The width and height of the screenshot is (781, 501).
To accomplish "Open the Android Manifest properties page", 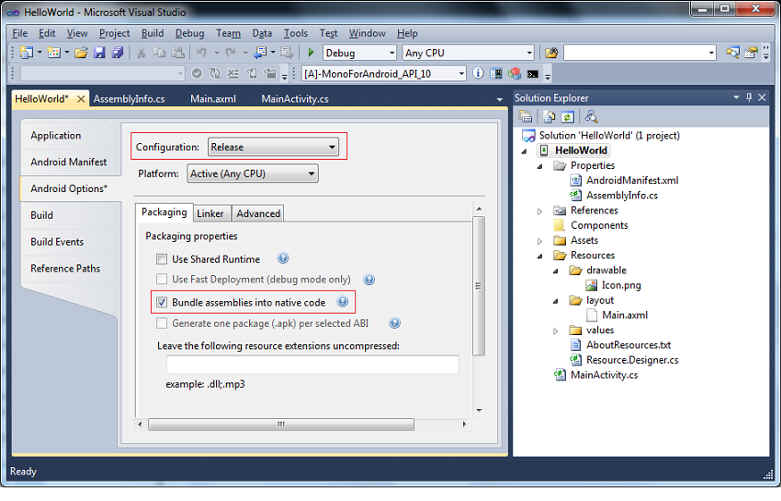I will 69,162.
